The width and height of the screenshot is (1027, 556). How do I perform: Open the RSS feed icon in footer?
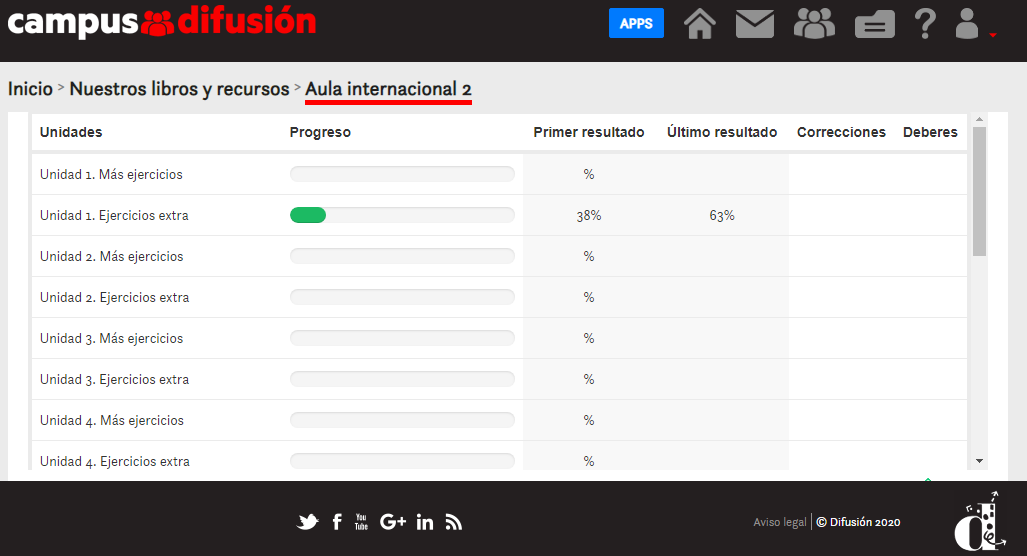pos(453,522)
